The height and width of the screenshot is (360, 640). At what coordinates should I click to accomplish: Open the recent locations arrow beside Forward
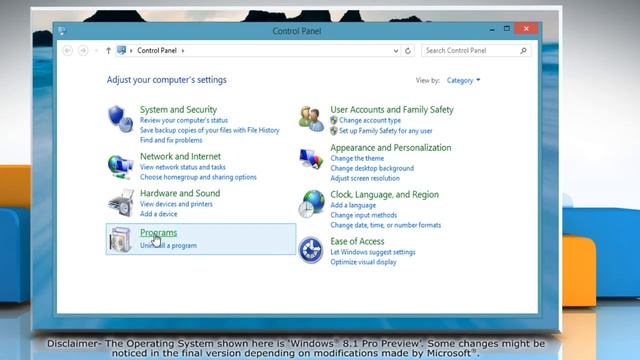coord(96,51)
